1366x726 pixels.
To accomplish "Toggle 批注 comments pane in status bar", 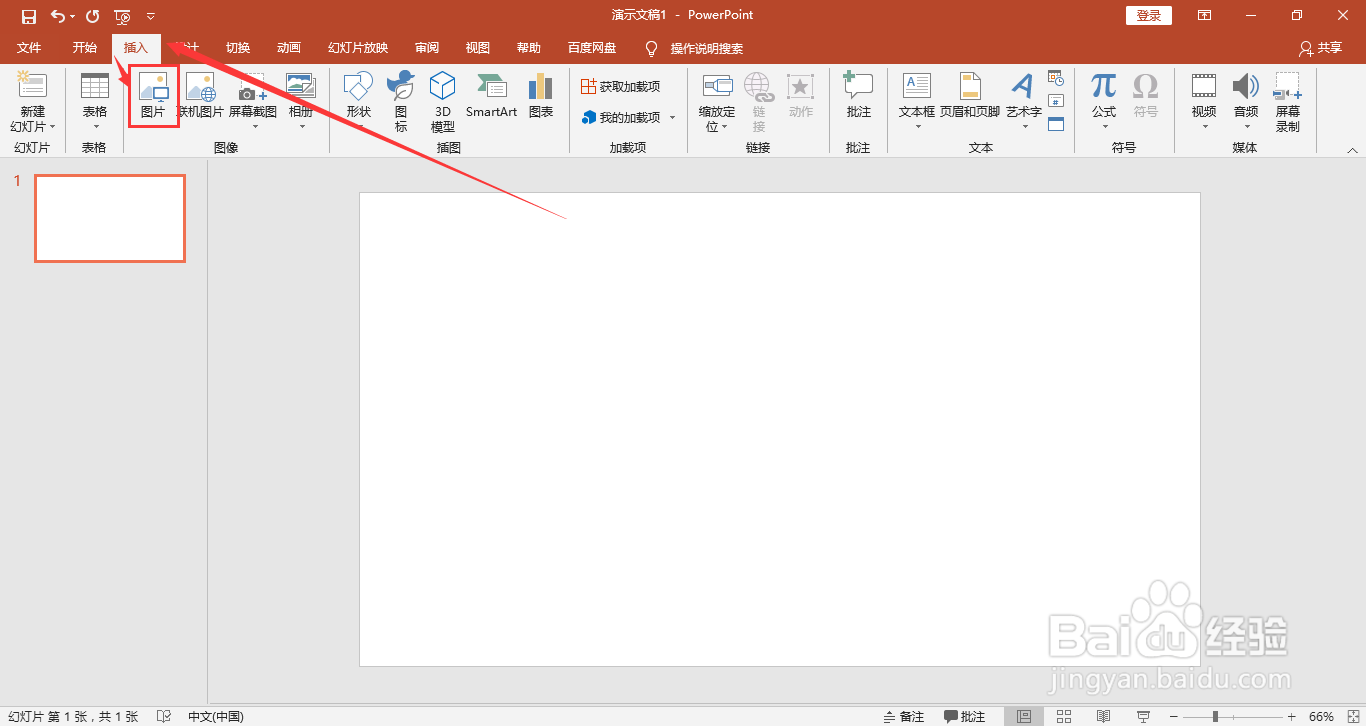I will pos(965,716).
